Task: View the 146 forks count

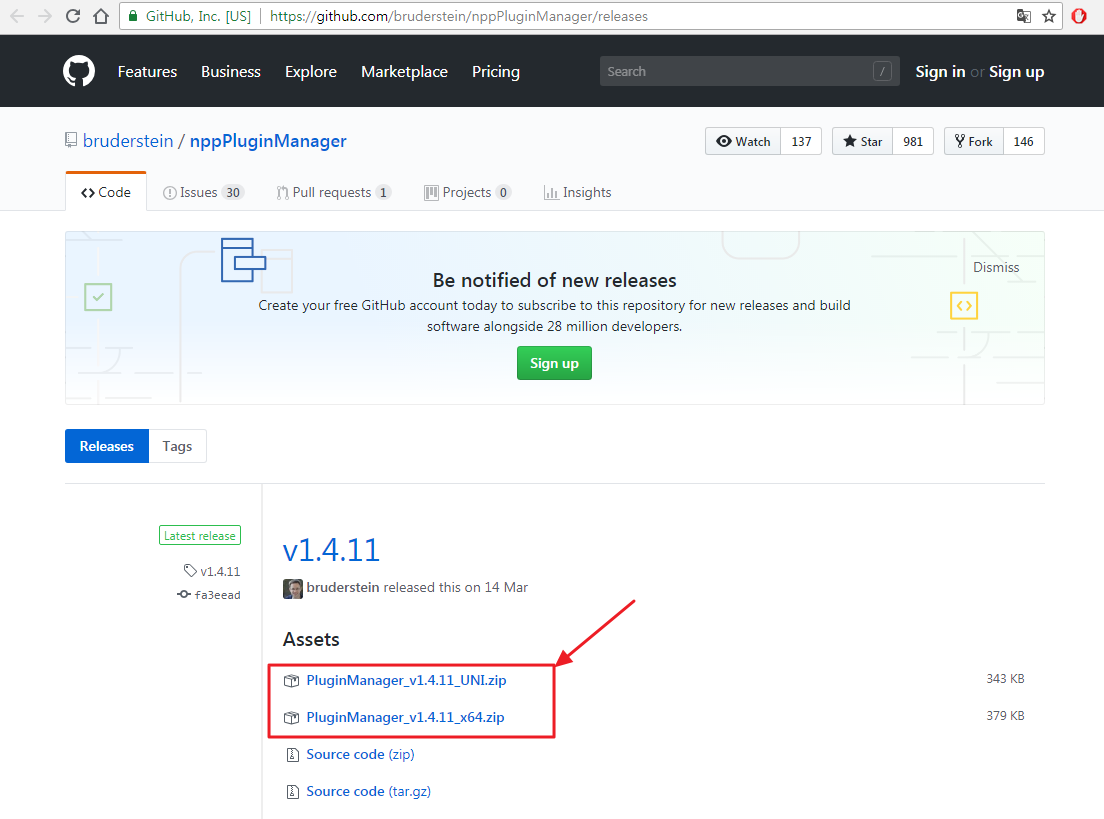Action: [x=1023, y=142]
